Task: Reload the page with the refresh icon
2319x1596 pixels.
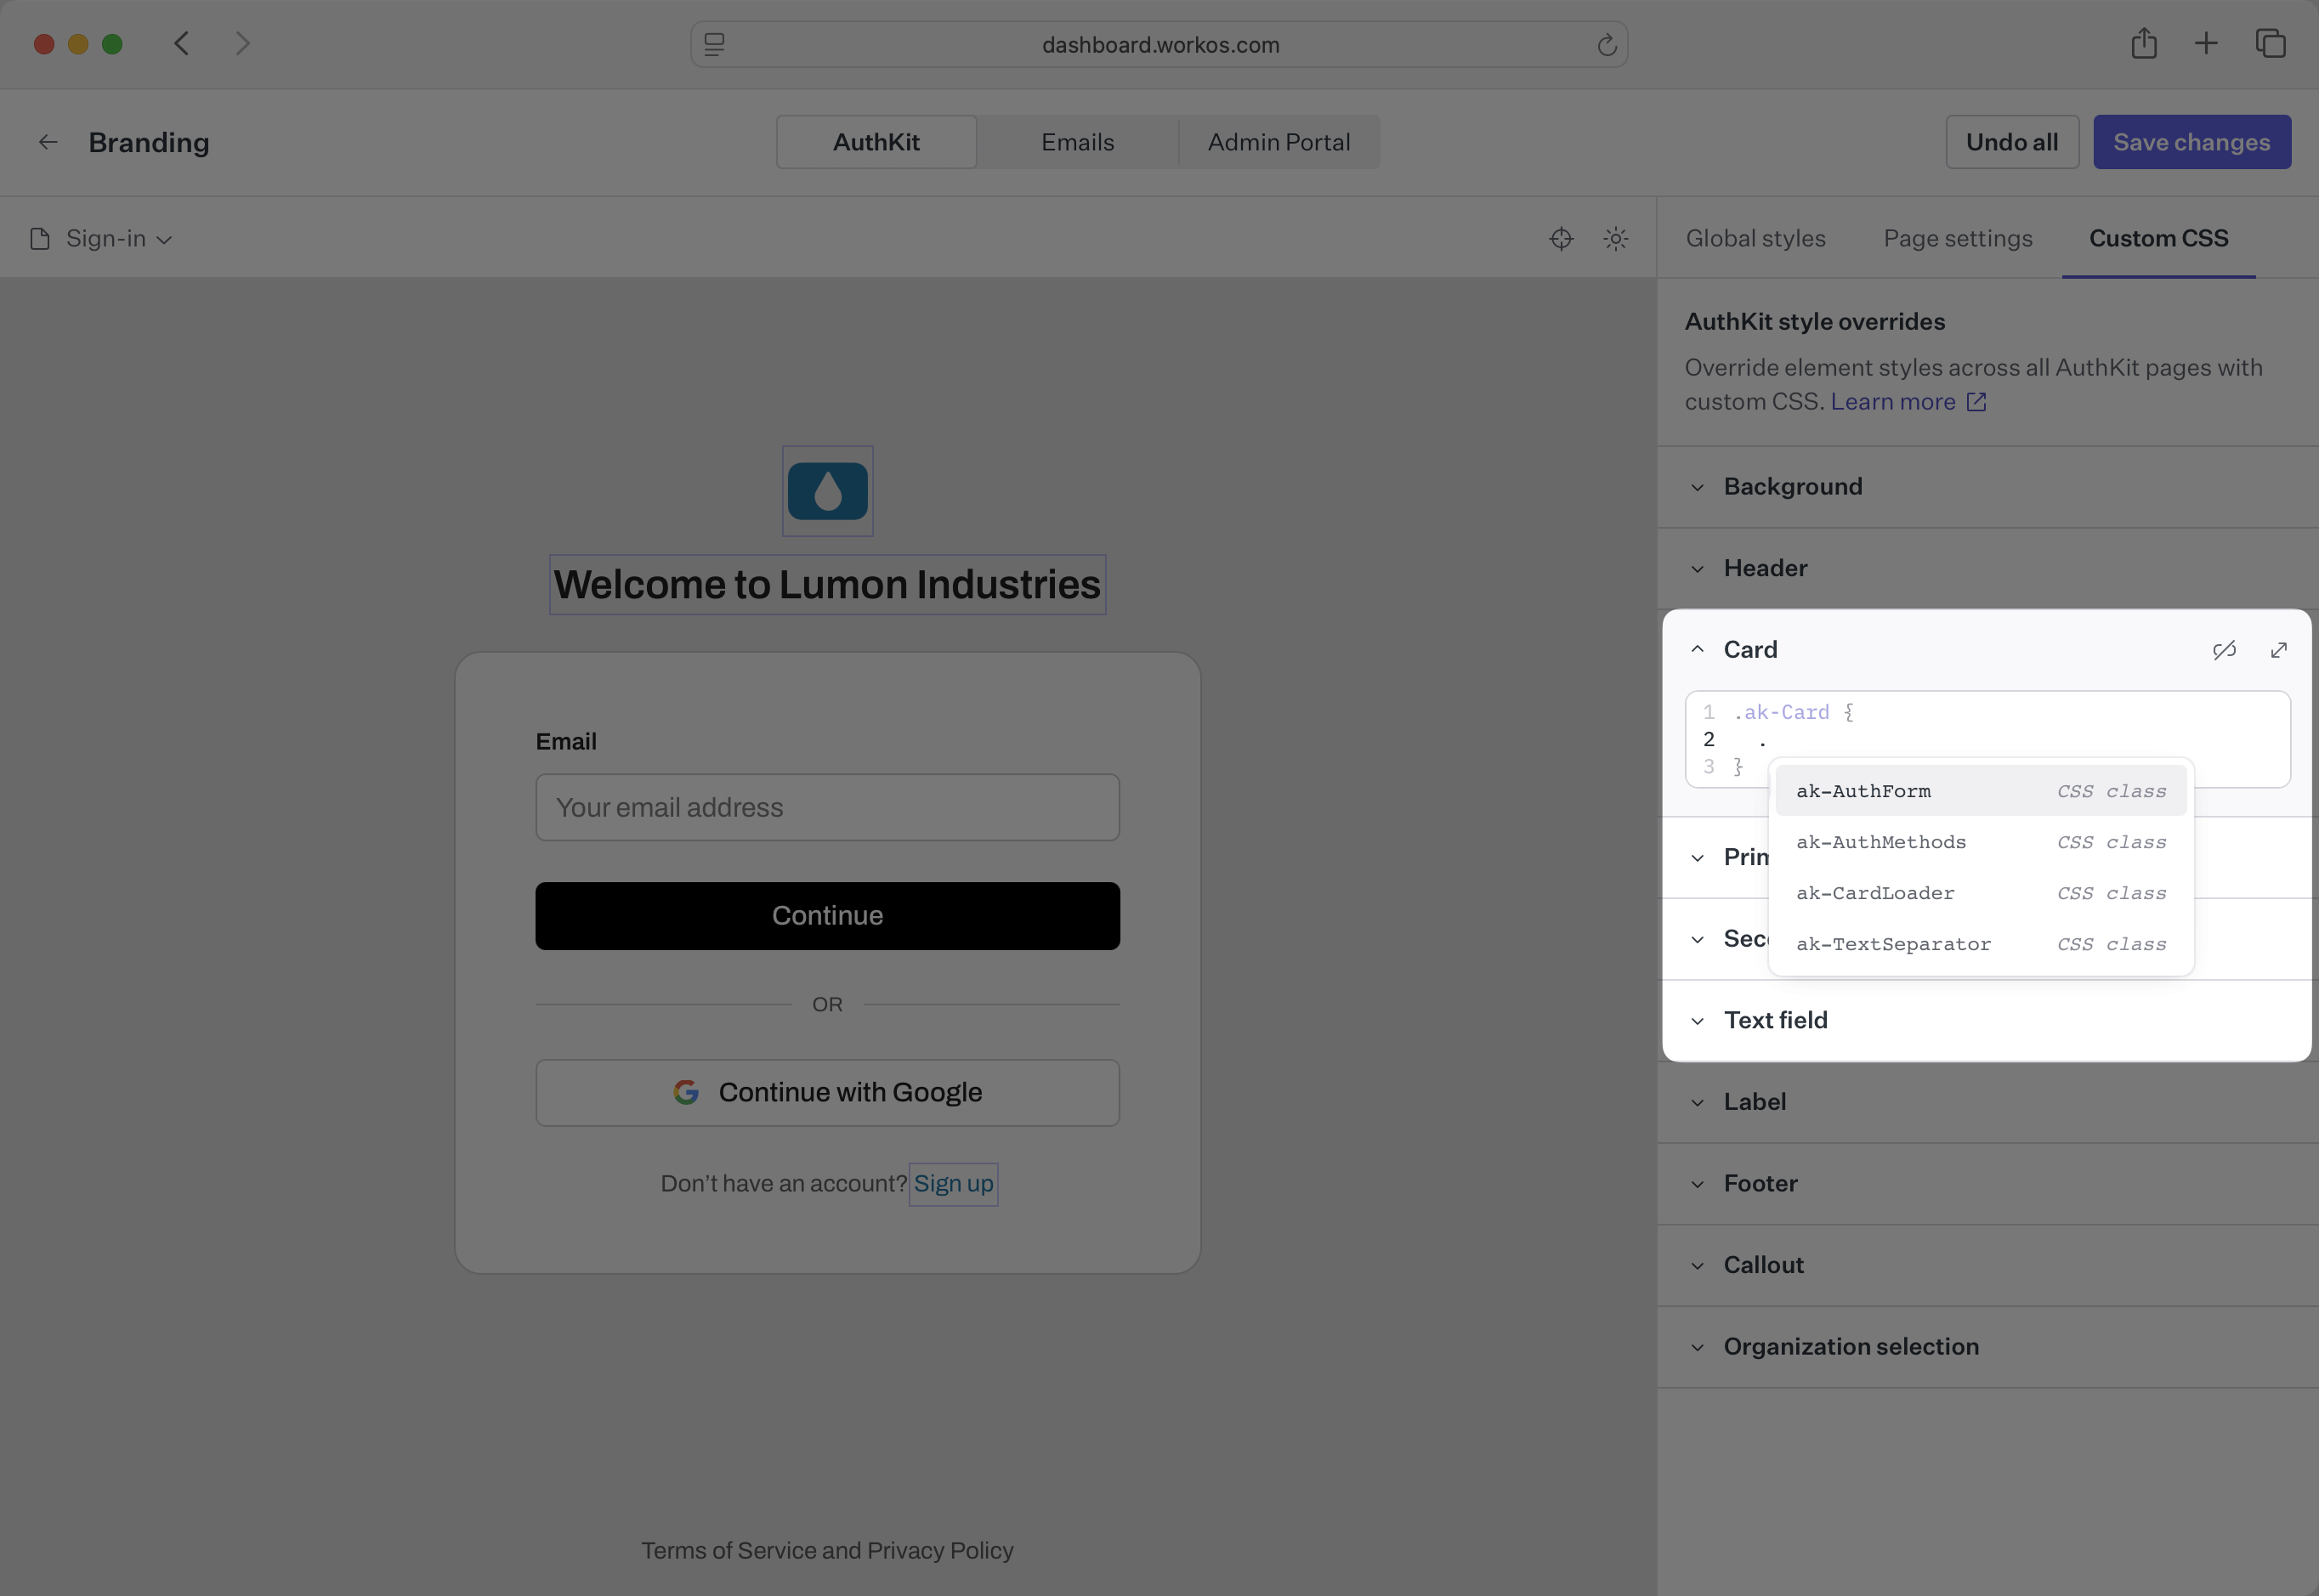Action: 1606,44
